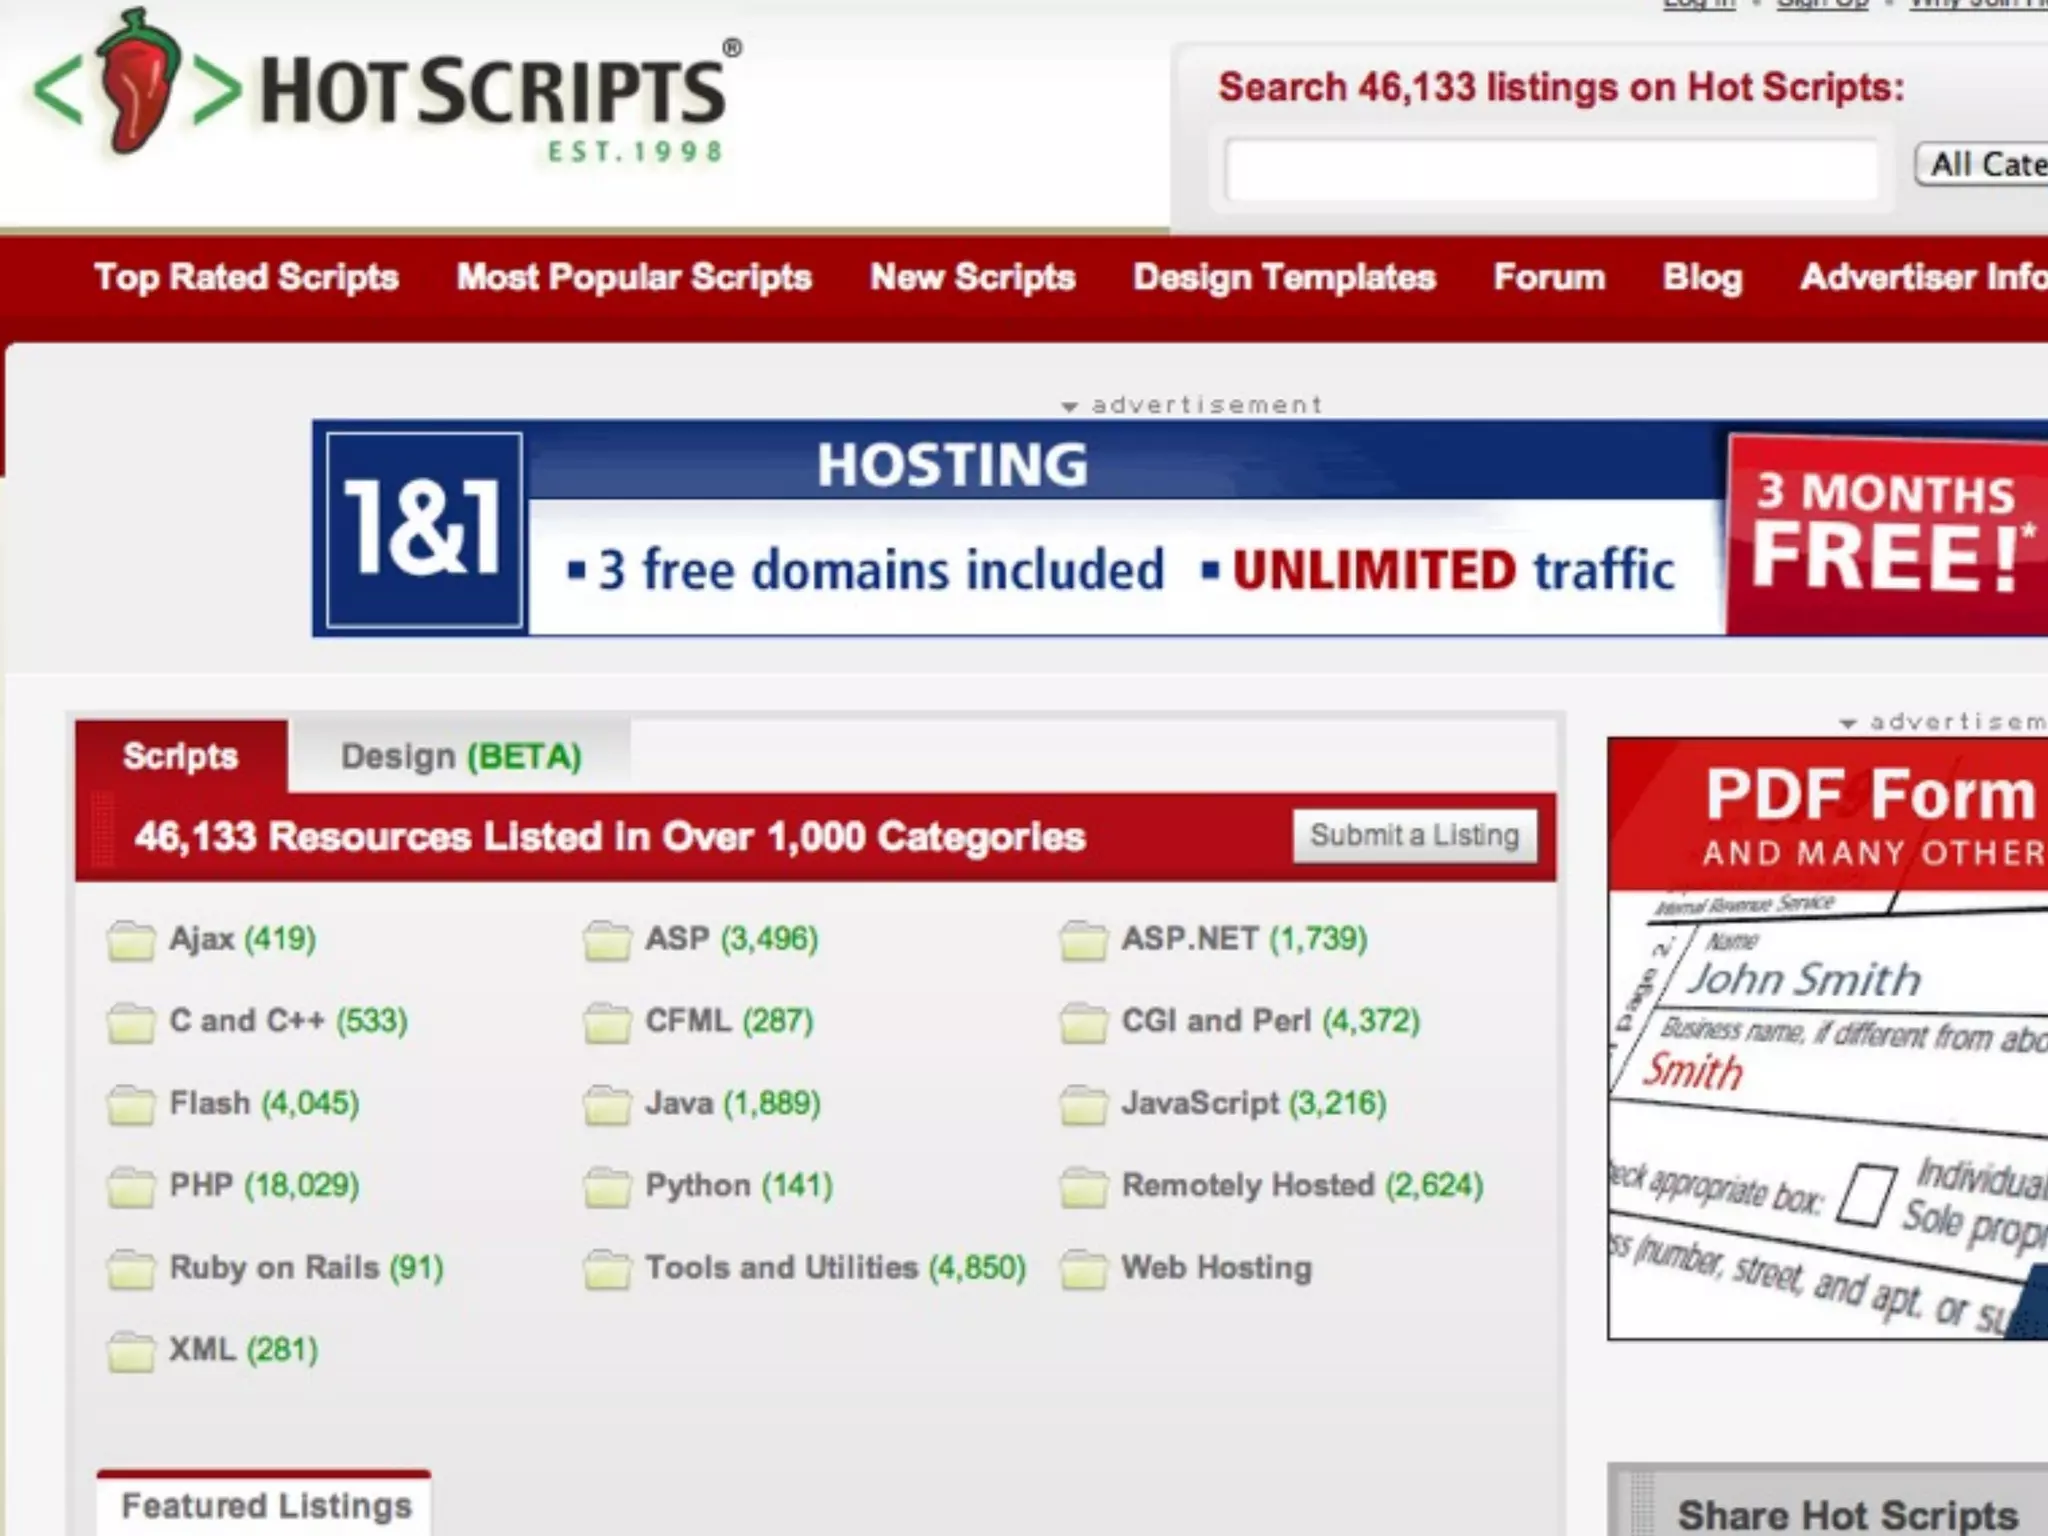Switch to the Design (BETA) tab
Image resolution: width=2048 pixels, height=1536 pixels.
pos(460,757)
